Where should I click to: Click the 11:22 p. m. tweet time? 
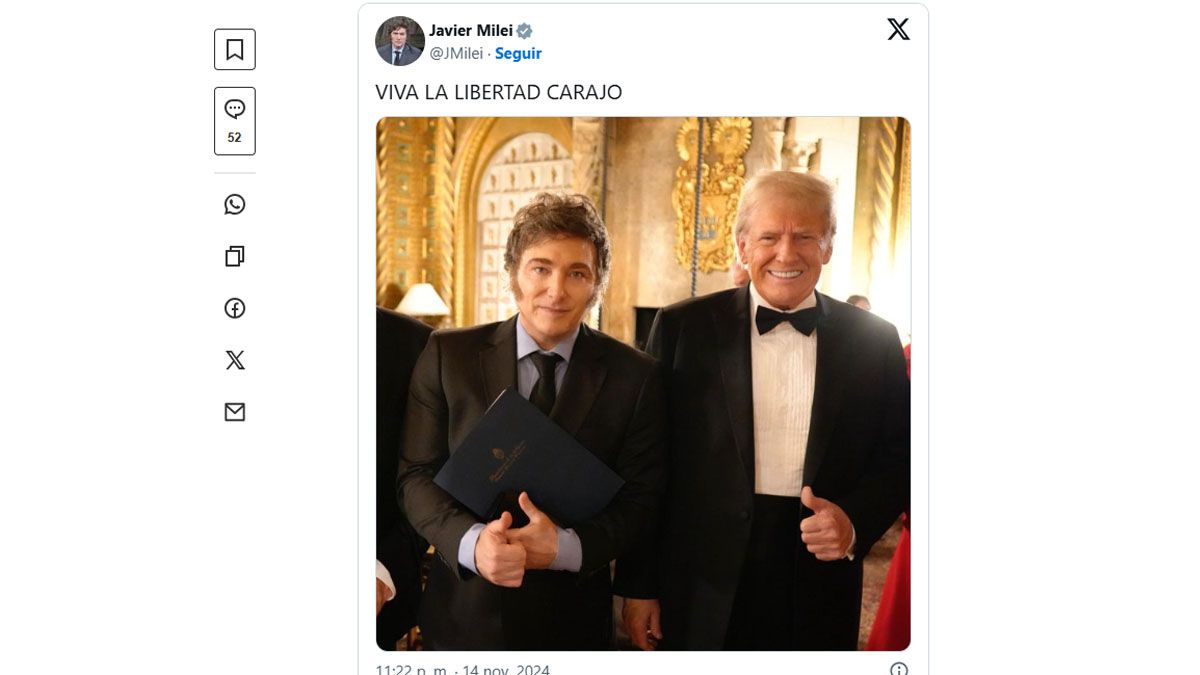(412, 669)
